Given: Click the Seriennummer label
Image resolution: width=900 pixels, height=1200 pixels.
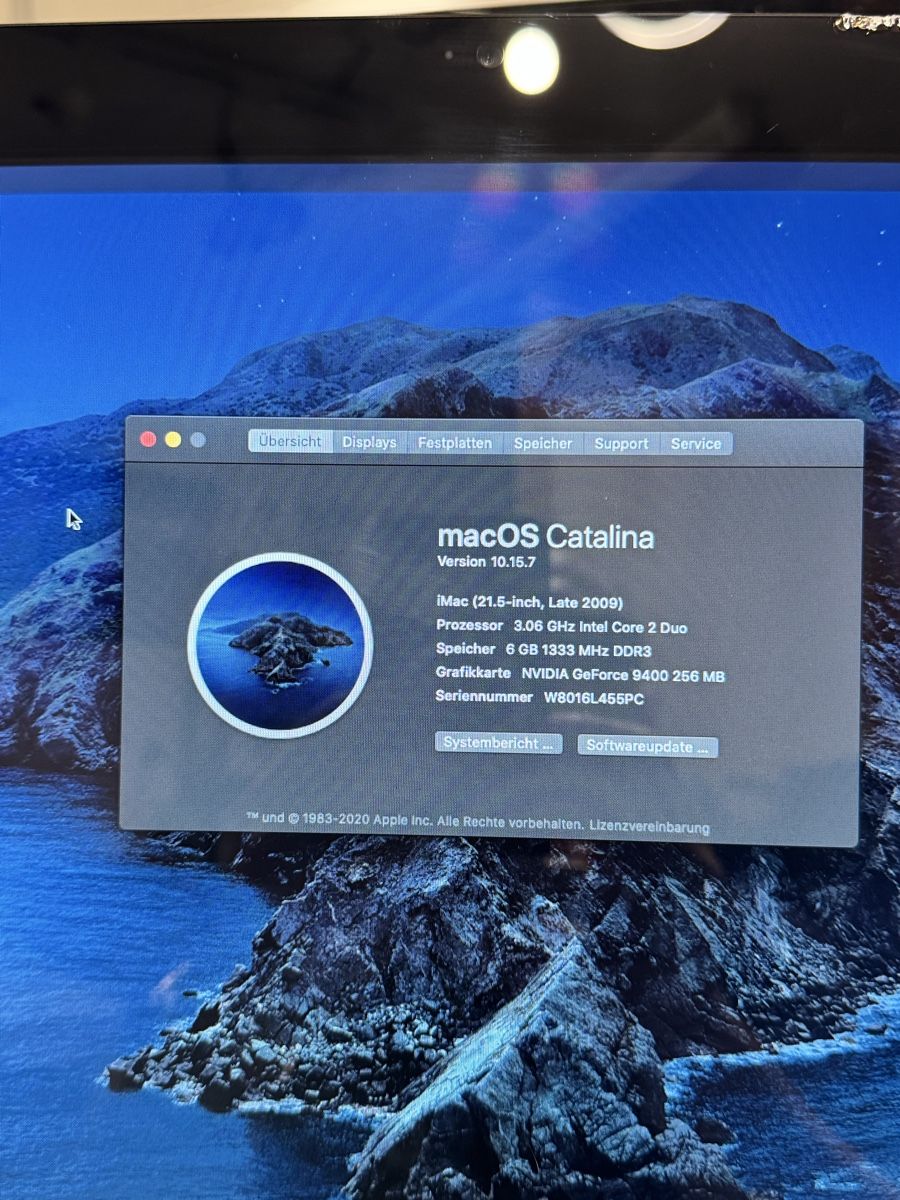Looking at the screenshot, I should tap(484, 697).
